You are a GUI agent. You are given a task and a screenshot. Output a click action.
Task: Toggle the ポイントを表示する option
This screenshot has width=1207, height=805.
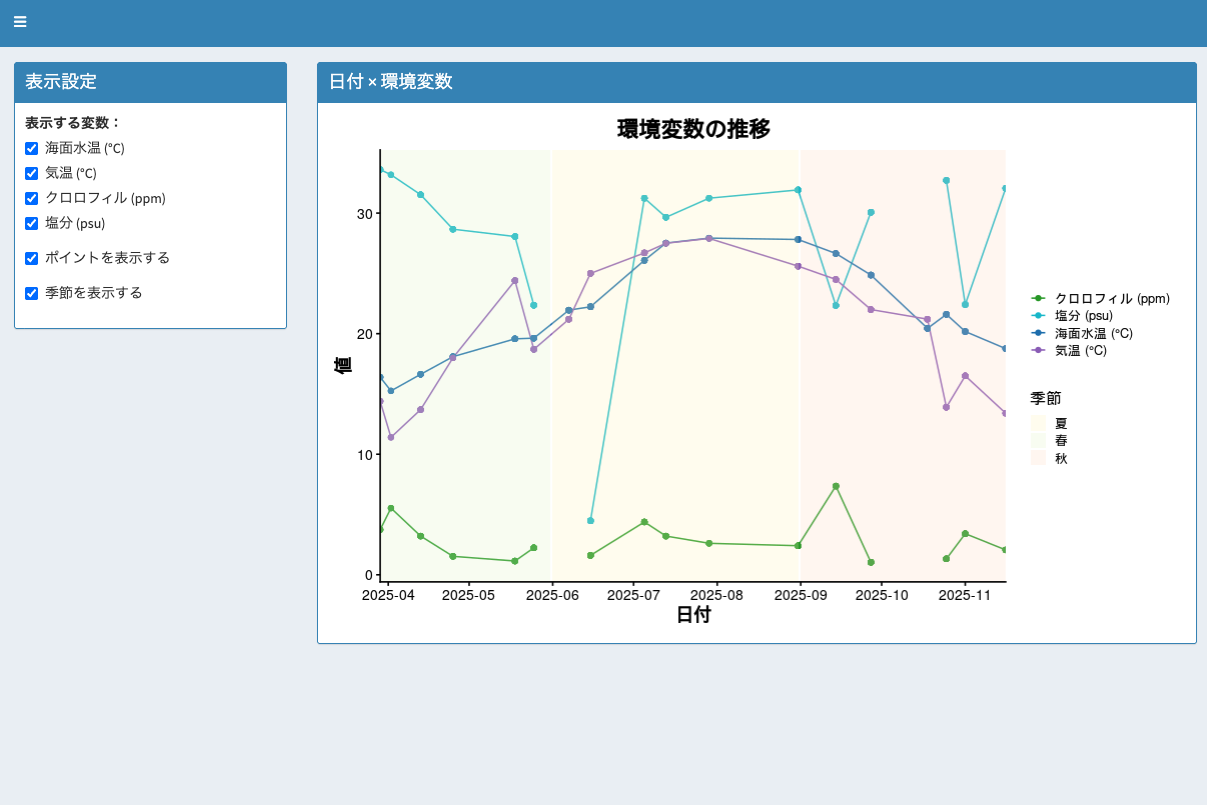(32, 258)
